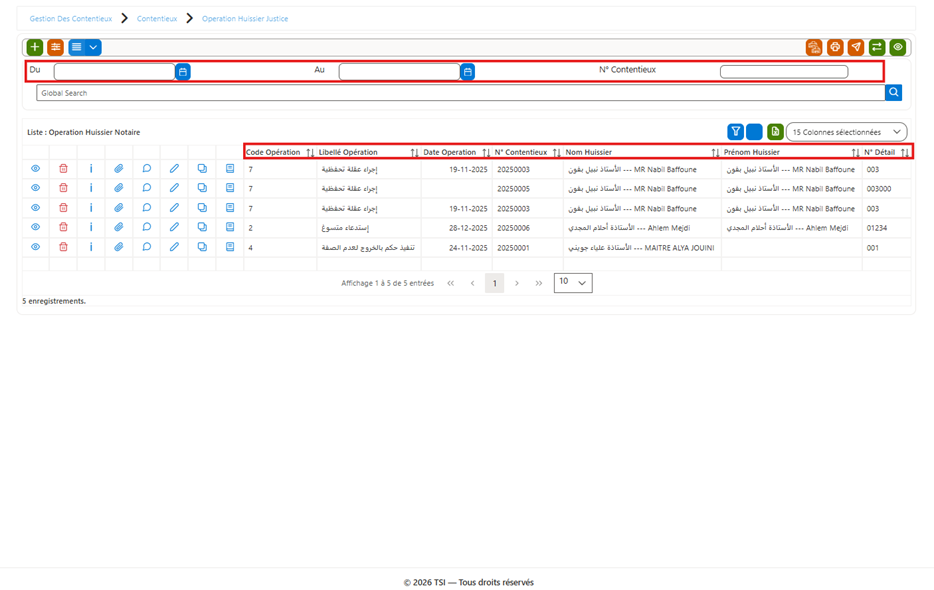Duplicate row 20250001 with copy icon
The height and width of the screenshot is (590, 934).
pyautogui.click(x=202, y=247)
